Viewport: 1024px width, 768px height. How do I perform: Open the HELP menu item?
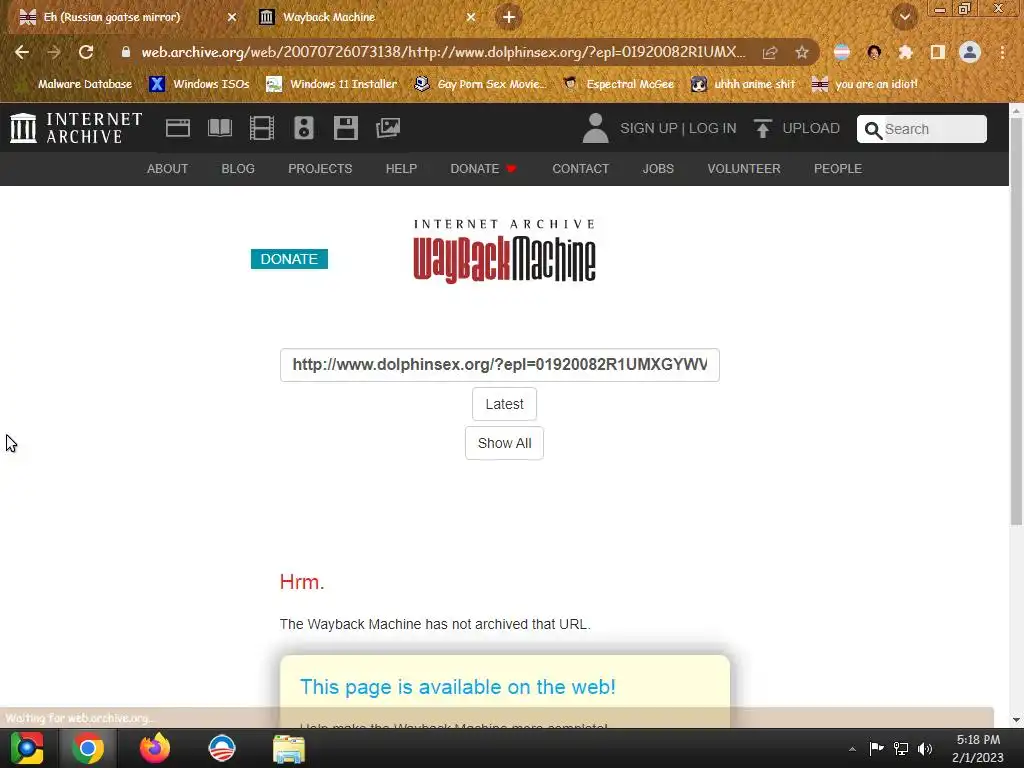(x=401, y=168)
